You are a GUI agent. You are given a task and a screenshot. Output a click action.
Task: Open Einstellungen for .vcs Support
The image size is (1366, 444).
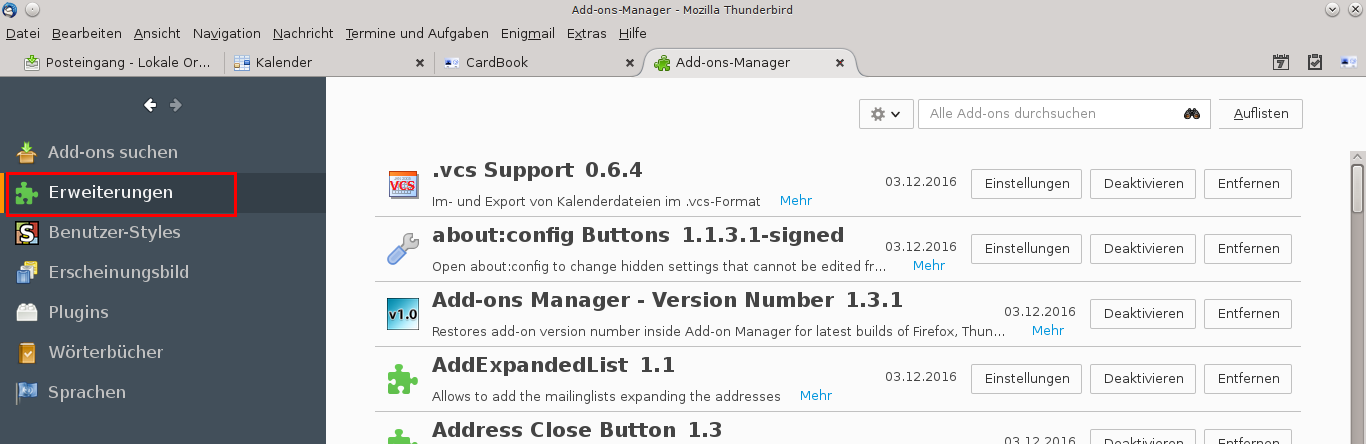pyautogui.click(x=1026, y=184)
